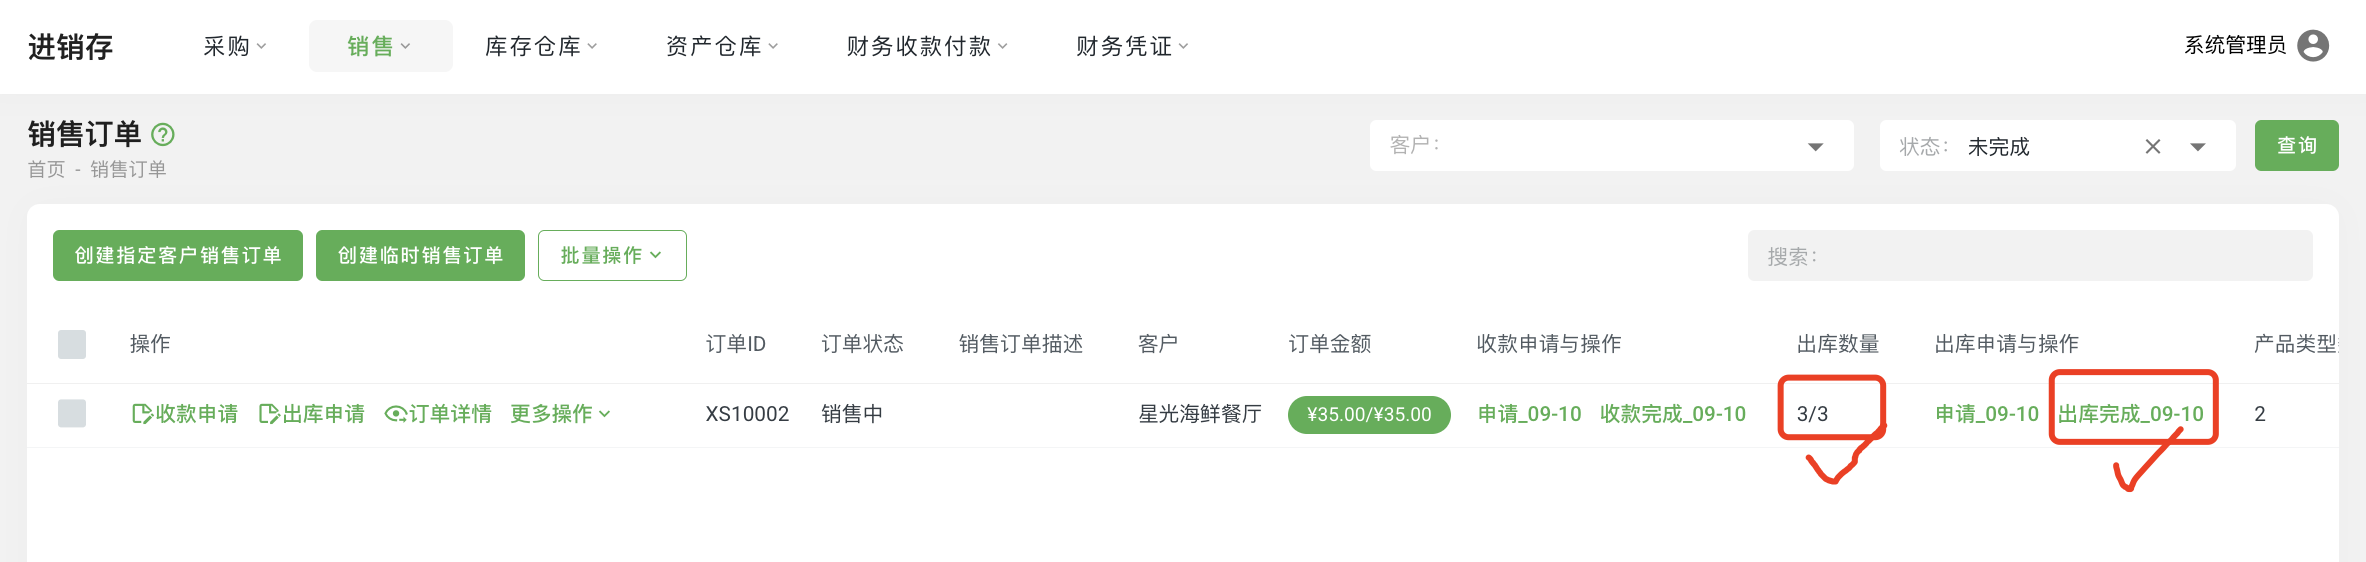The width and height of the screenshot is (2366, 562).
Task: Clear the 未完成 status filter
Action: 2153,147
